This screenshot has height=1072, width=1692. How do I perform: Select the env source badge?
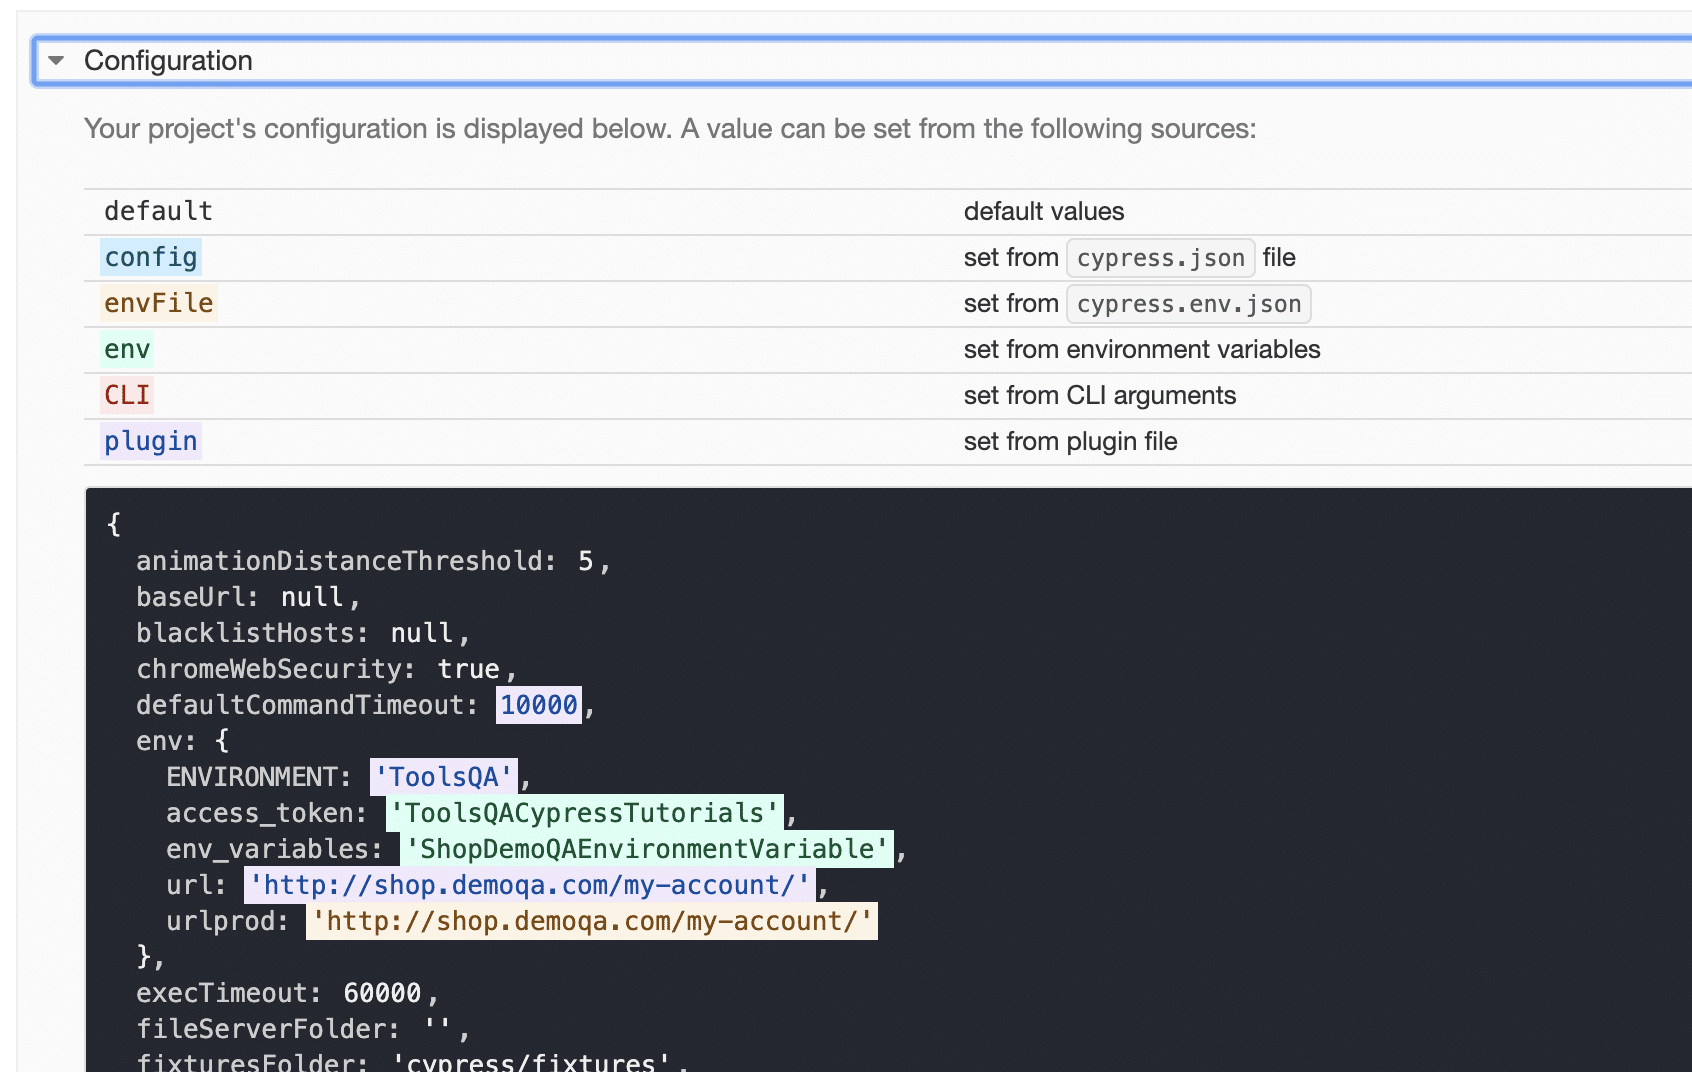coord(126,349)
